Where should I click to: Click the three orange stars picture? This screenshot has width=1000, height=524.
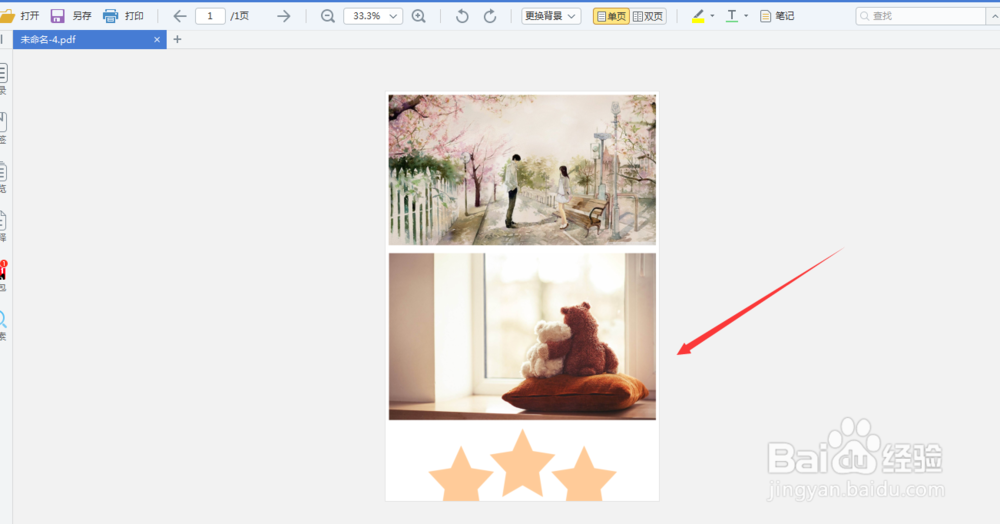[522, 465]
